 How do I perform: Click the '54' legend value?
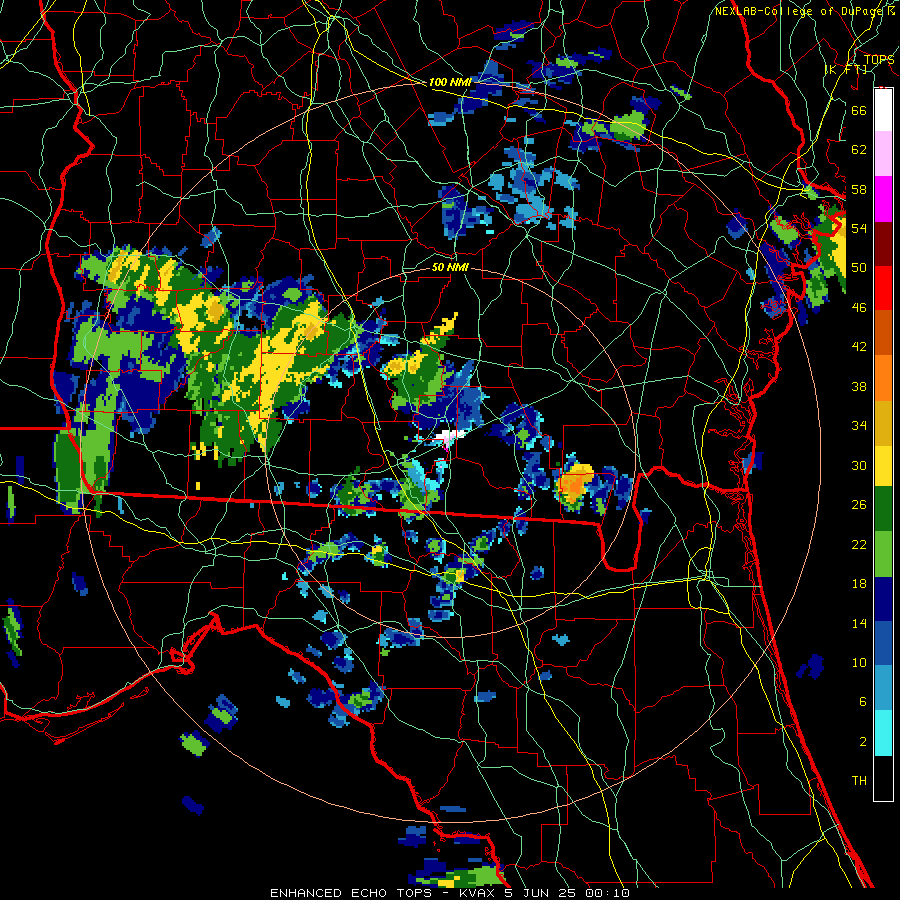(x=859, y=228)
